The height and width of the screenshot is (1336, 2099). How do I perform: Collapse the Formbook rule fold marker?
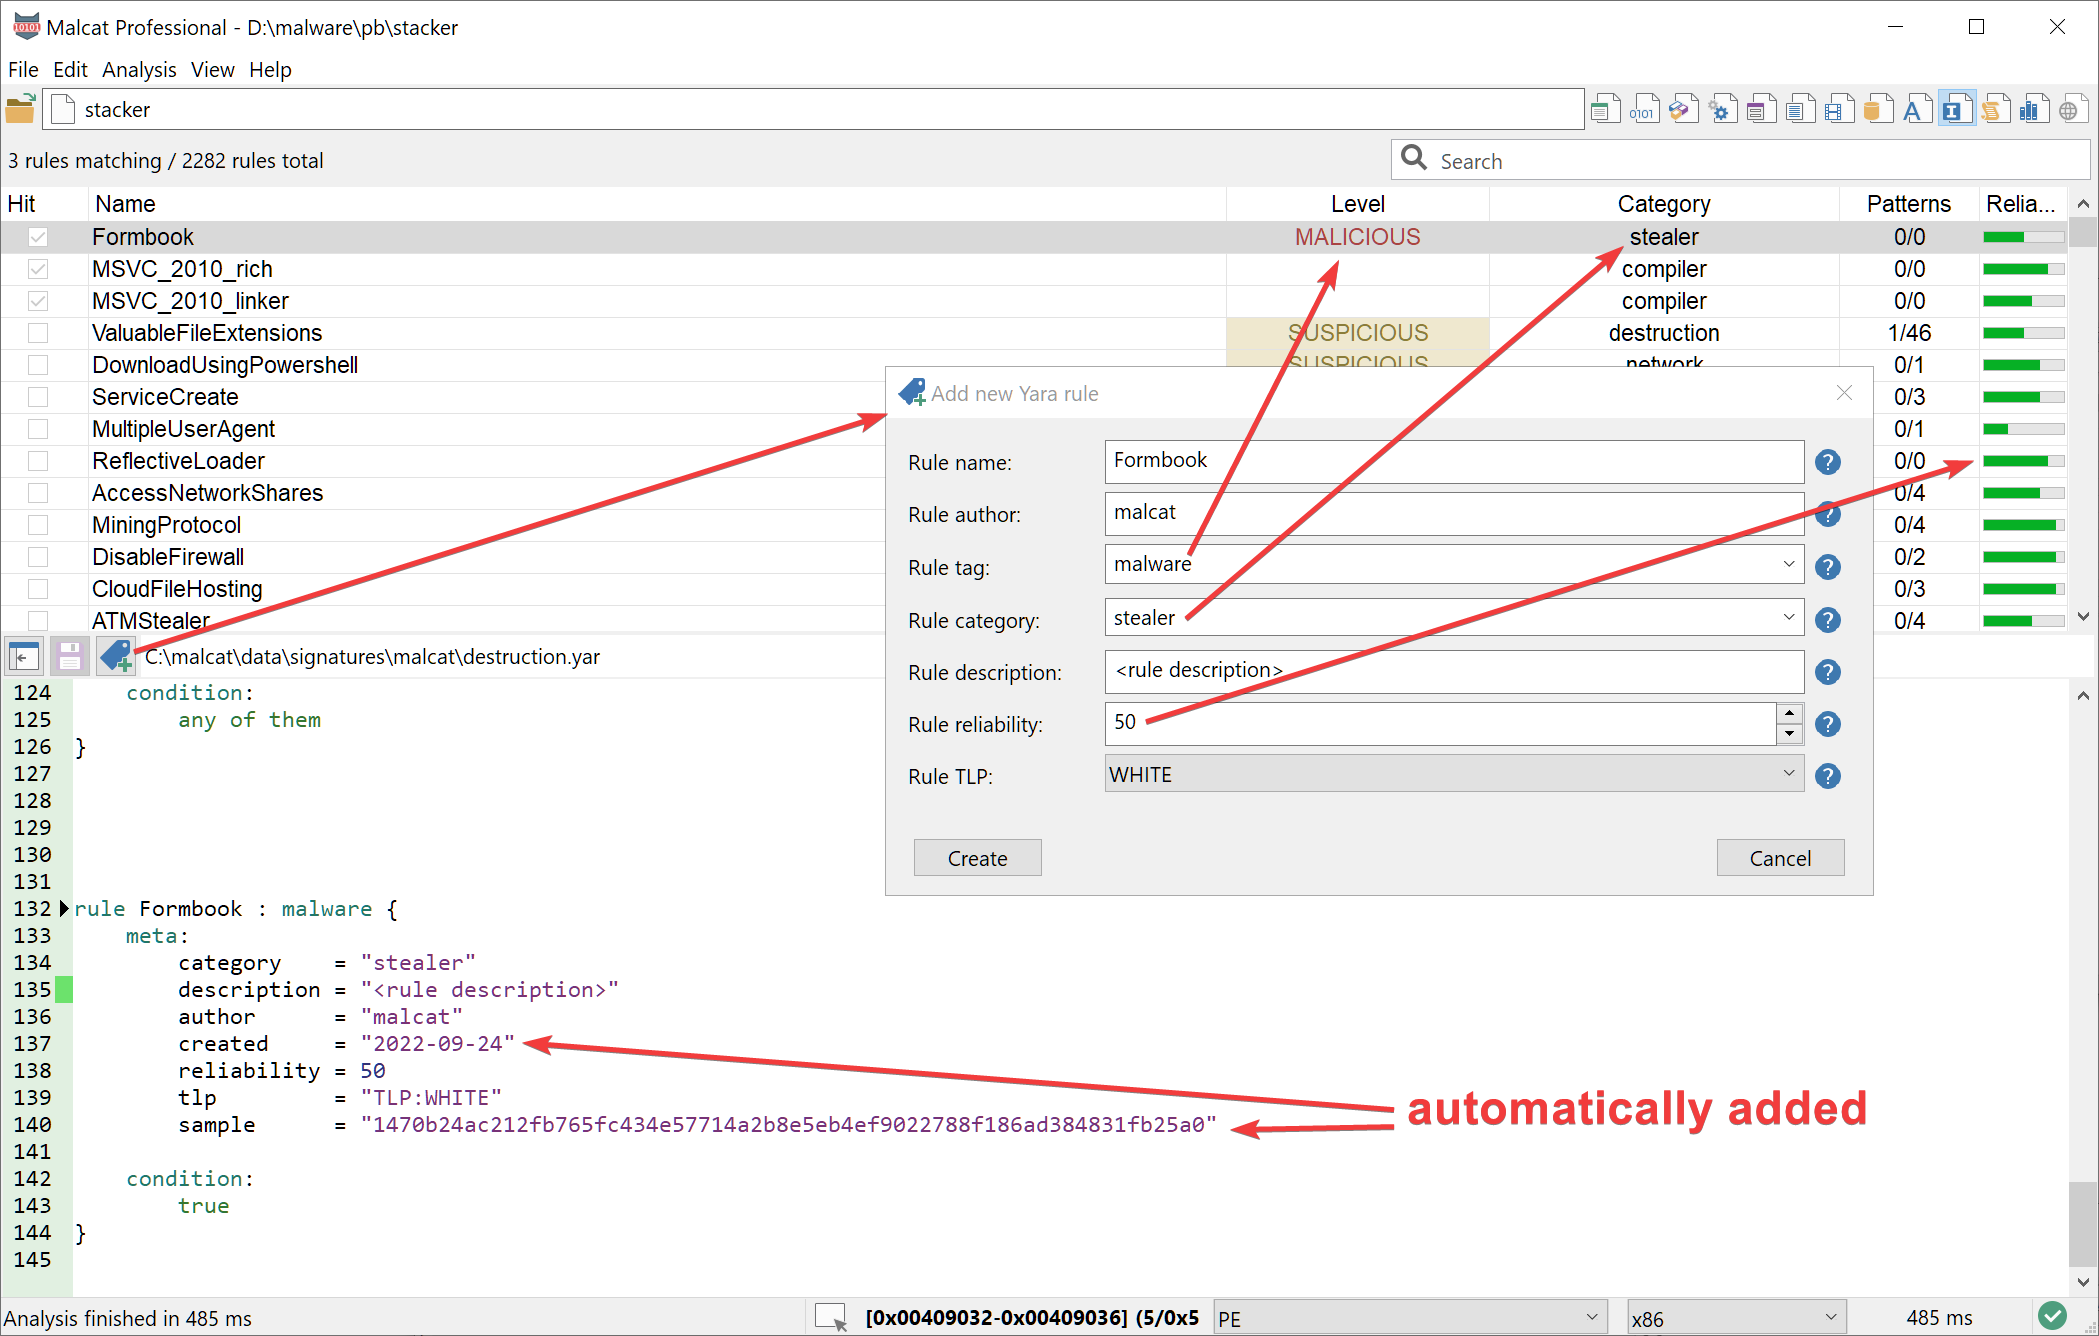[64, 908]
